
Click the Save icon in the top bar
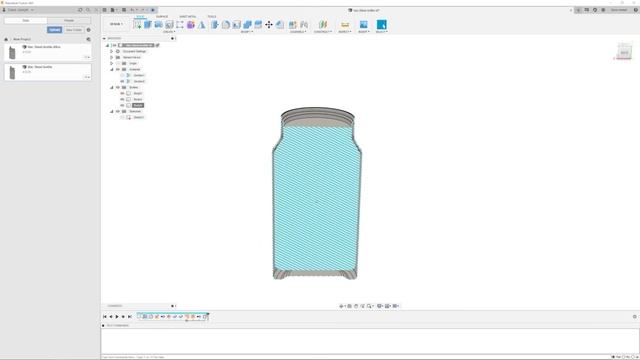click(124, 10)
